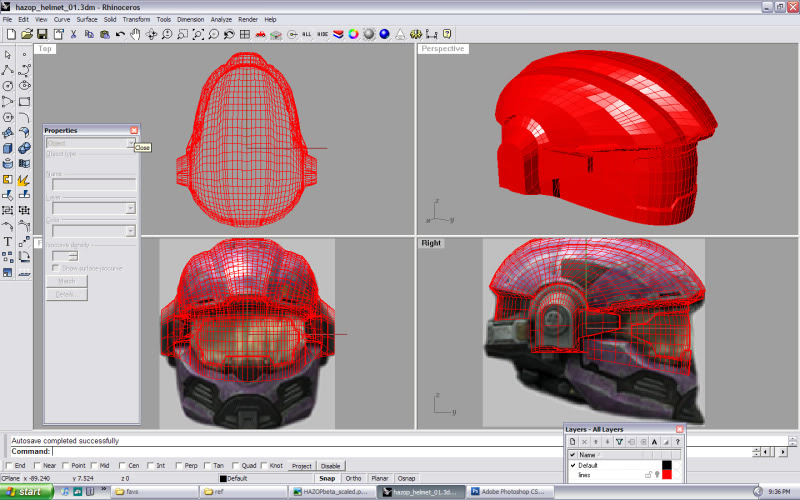800x500 pixels.
Task: Click the Project button in osnap bar
Action: point(302,466)
